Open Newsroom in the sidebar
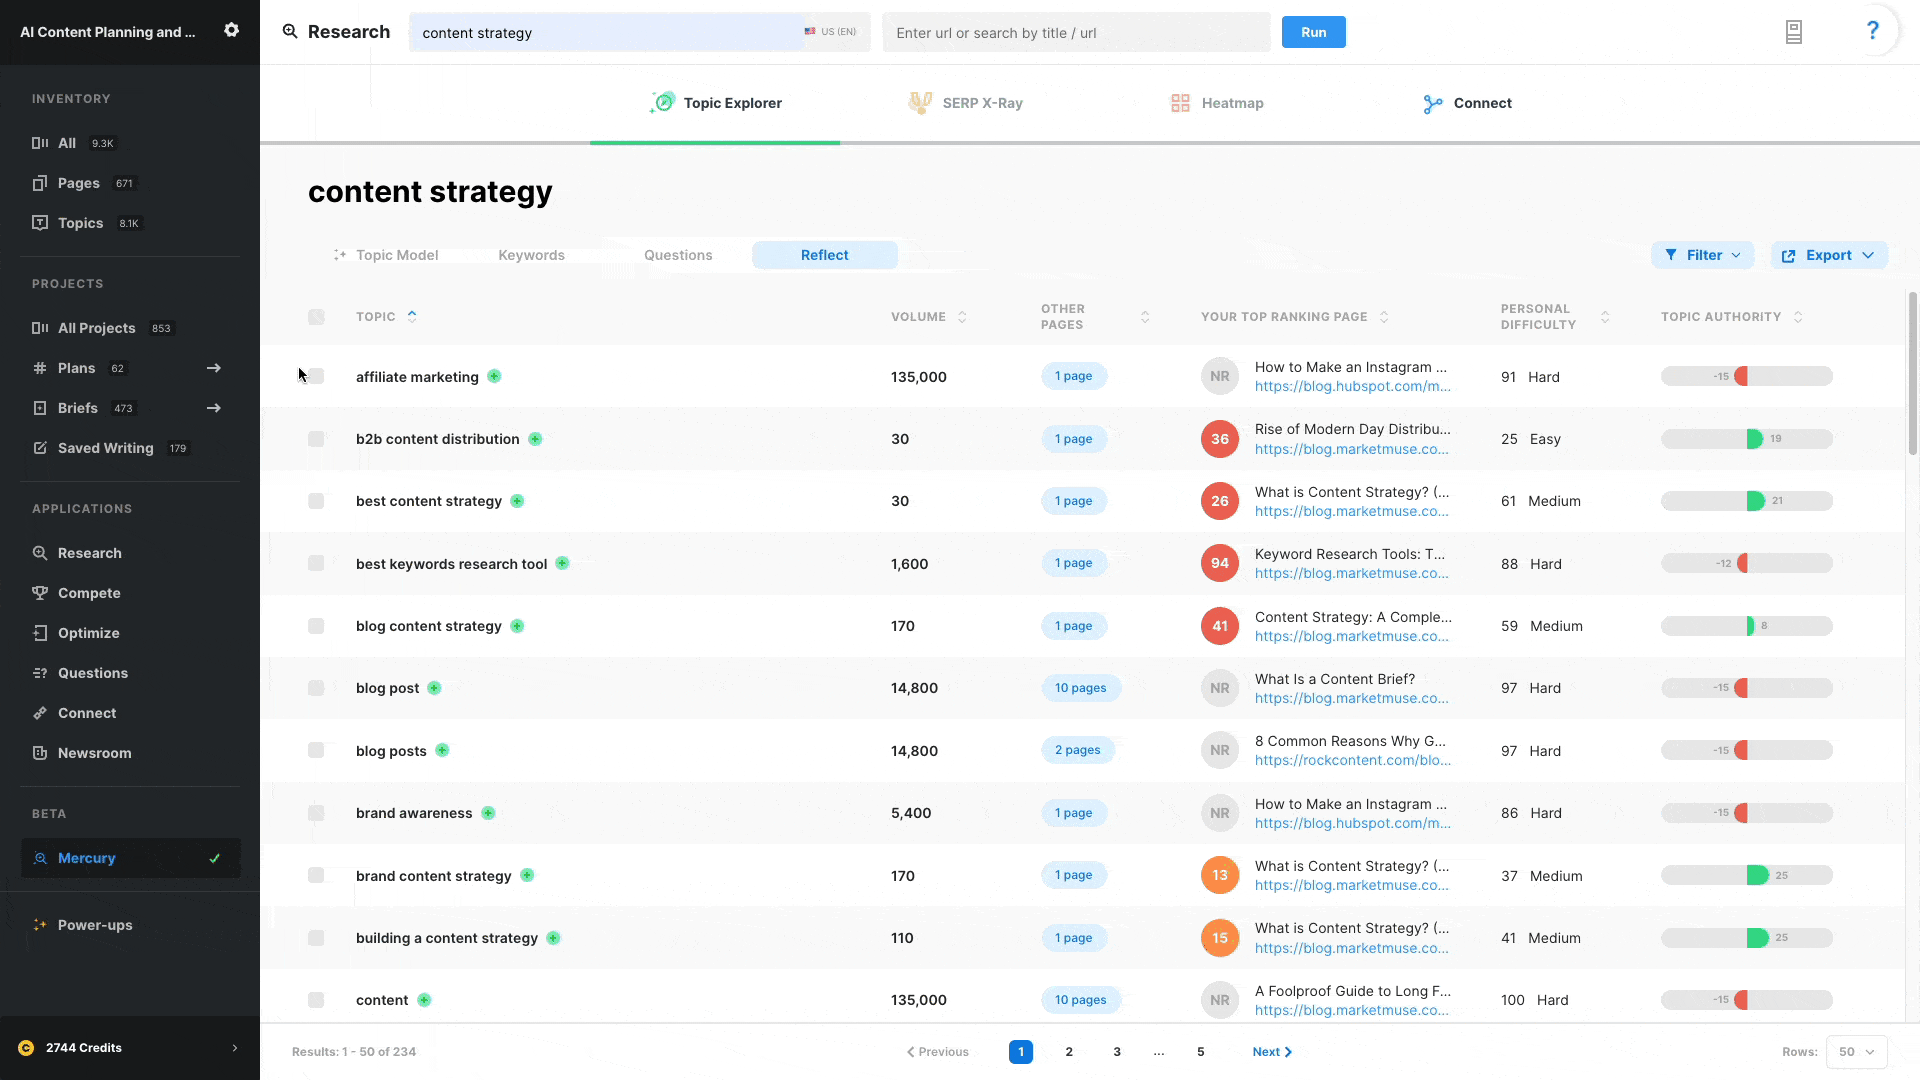This screenshot has height=1080, width=1920. (94, 753)
